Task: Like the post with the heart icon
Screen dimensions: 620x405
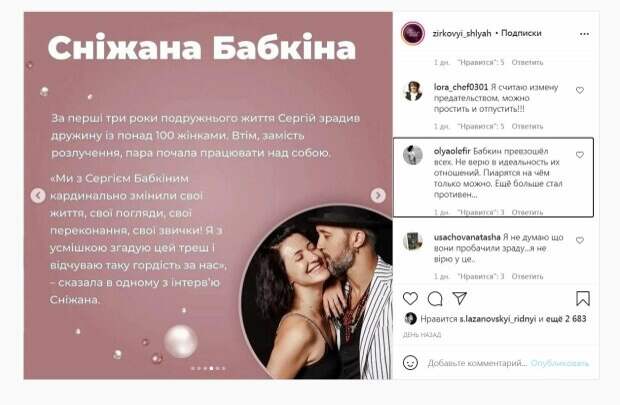Action: pyautogui.click(x=410, y=299)
